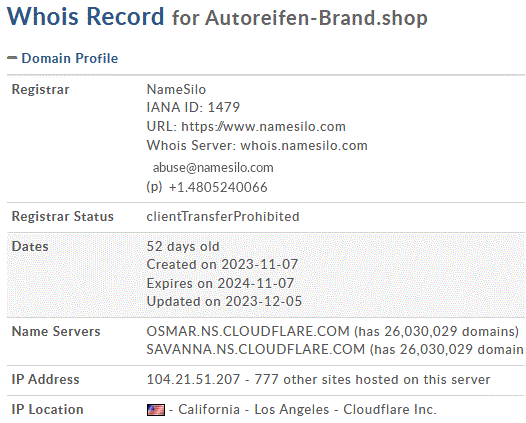Click the registrar phone number +1.4805240066
526x423 pixels.
(218, 187)
